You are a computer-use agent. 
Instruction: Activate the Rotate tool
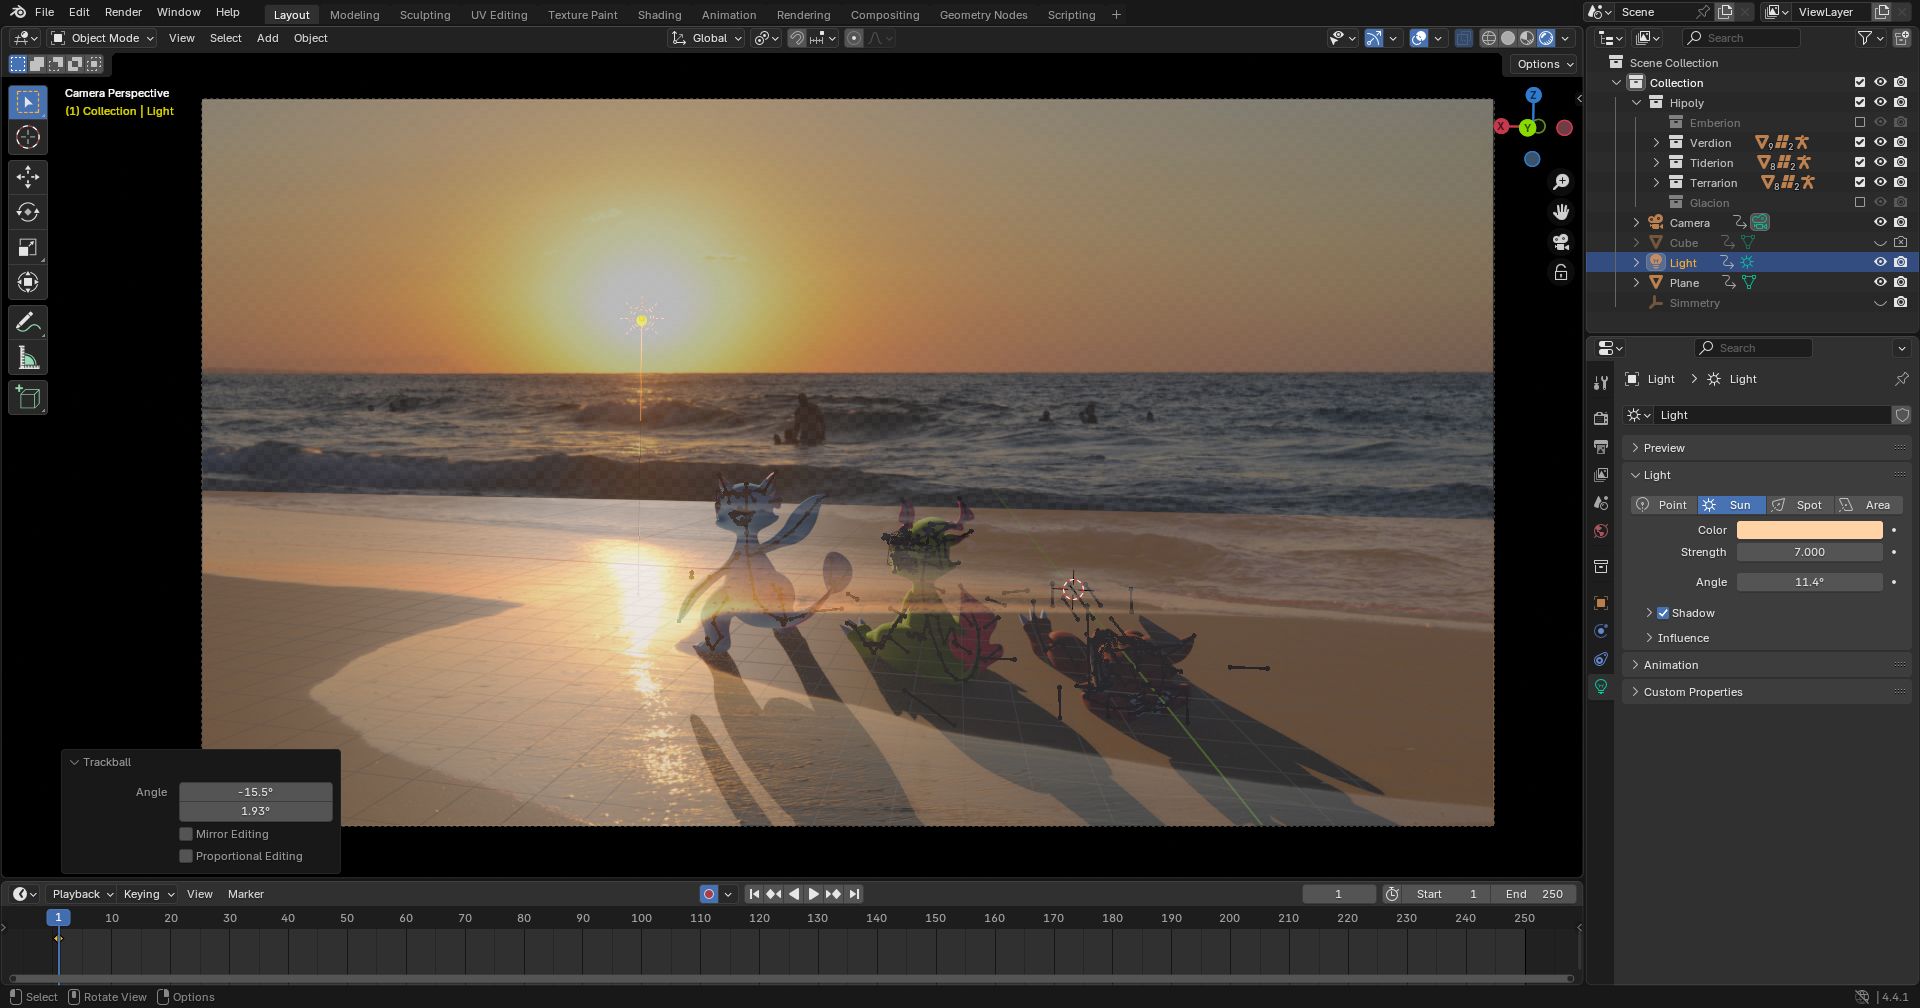coord(28,212)
